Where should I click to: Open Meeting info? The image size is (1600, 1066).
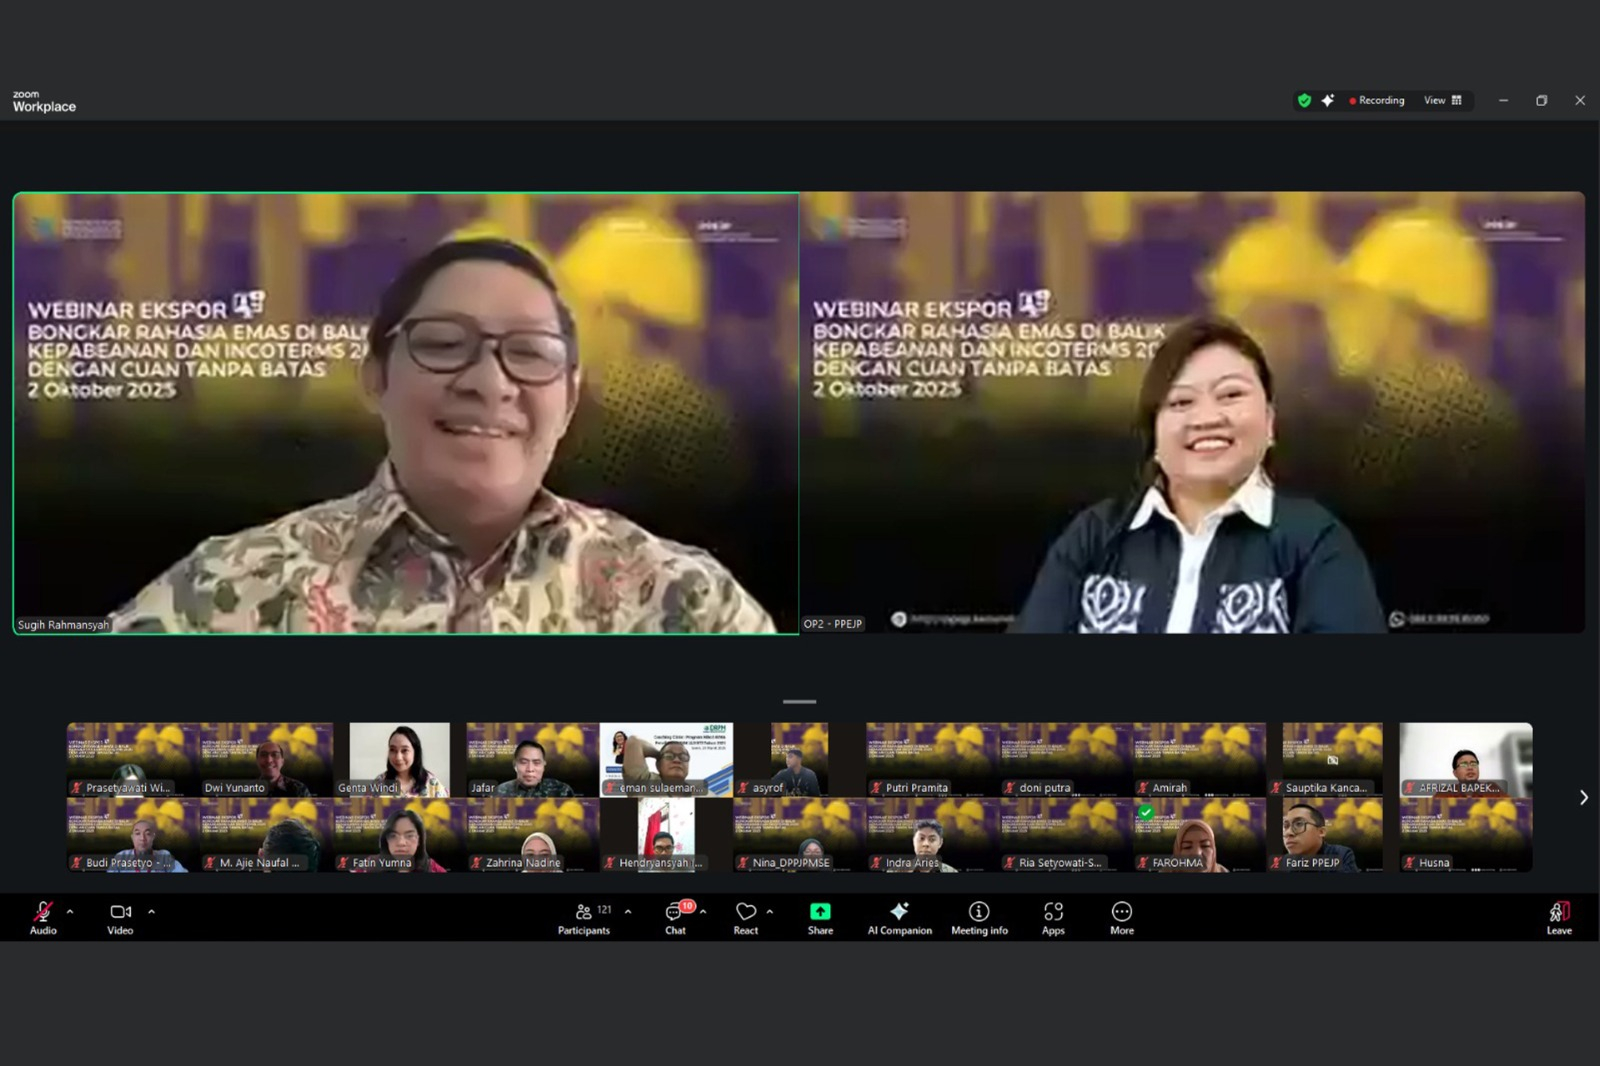tap(979, 916)
